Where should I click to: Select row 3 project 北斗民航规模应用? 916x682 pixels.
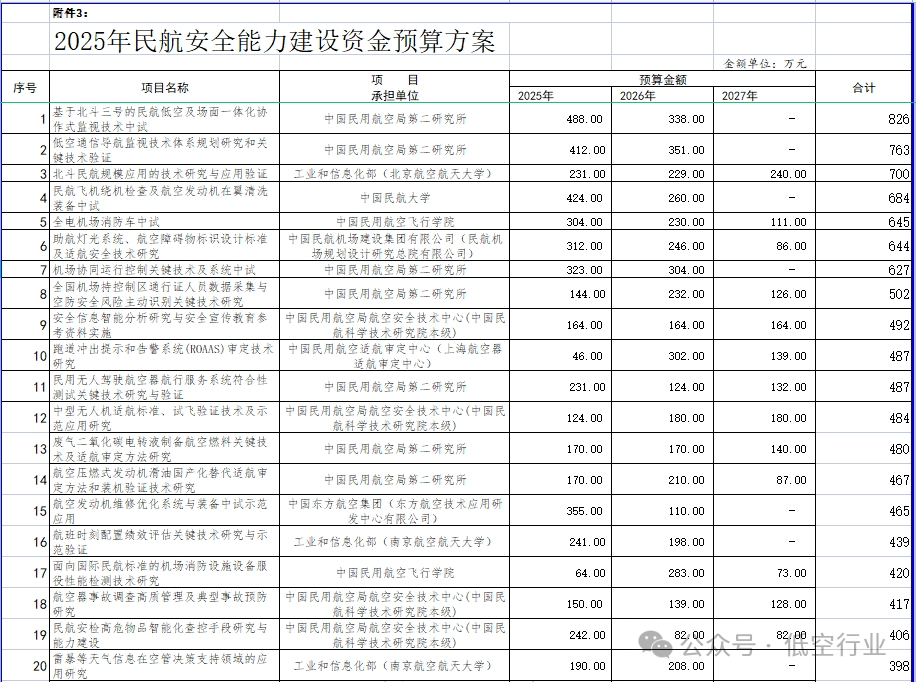coord(165,174)
